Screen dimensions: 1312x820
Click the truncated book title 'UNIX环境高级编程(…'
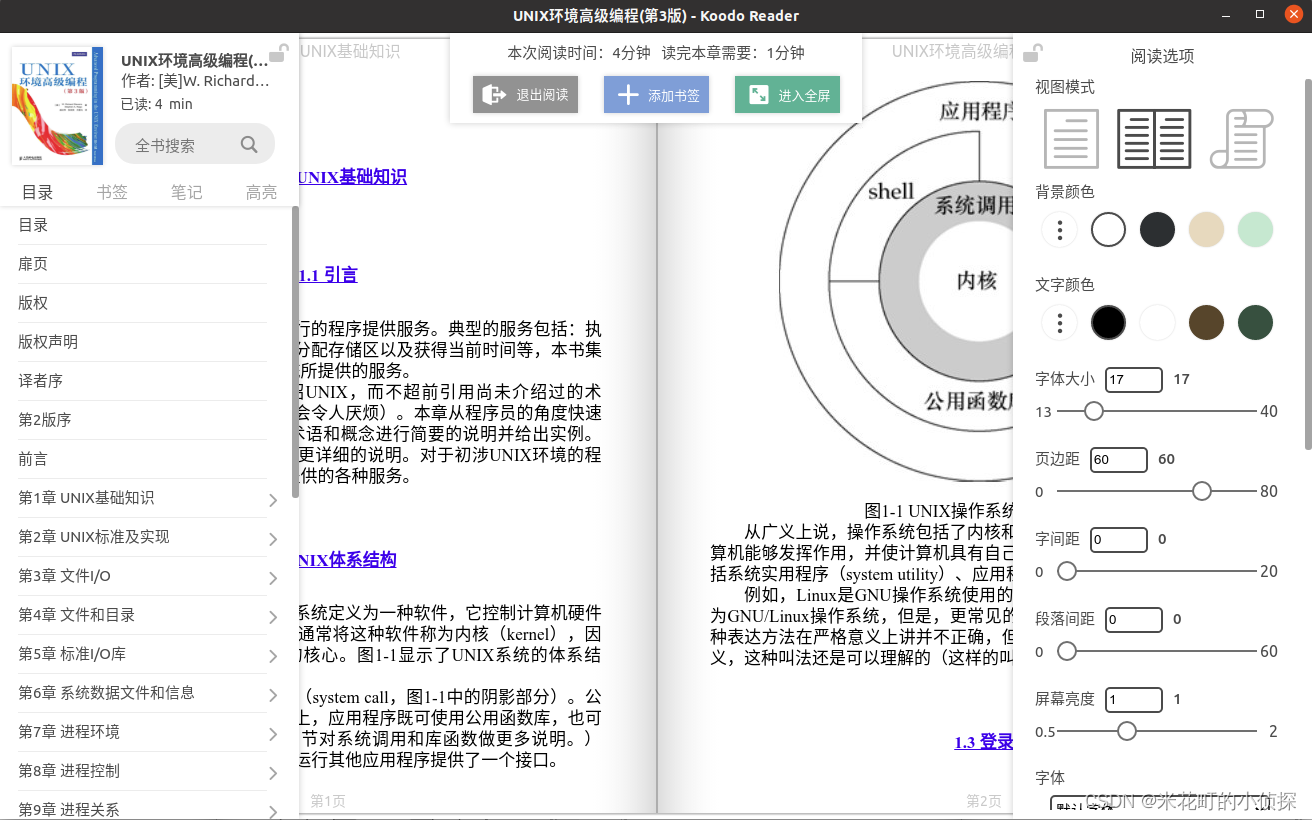pos(195,60)
